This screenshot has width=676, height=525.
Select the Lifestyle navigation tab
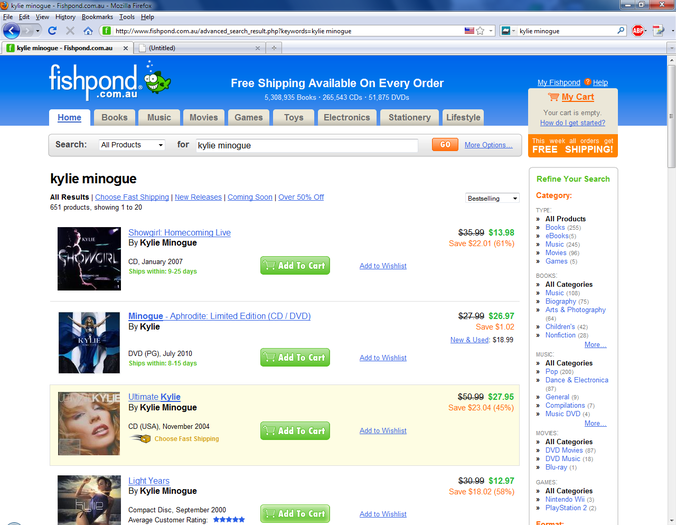click(x=463, y=117)
